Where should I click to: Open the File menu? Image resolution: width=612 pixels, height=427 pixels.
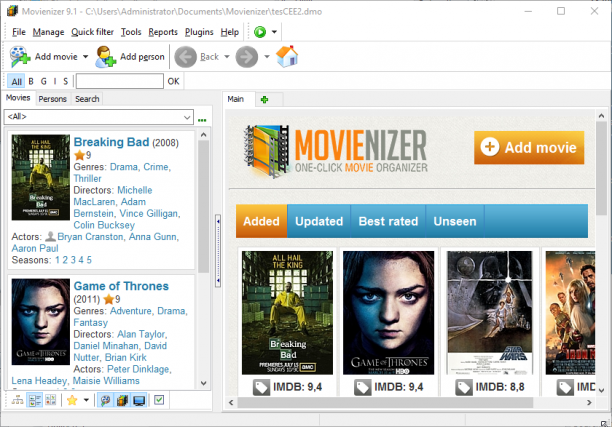19,32
